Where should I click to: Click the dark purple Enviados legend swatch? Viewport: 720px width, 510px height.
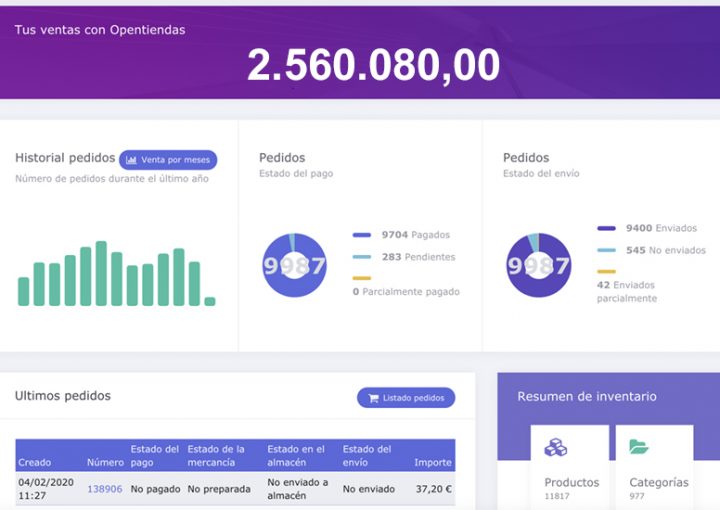[606, 228]
